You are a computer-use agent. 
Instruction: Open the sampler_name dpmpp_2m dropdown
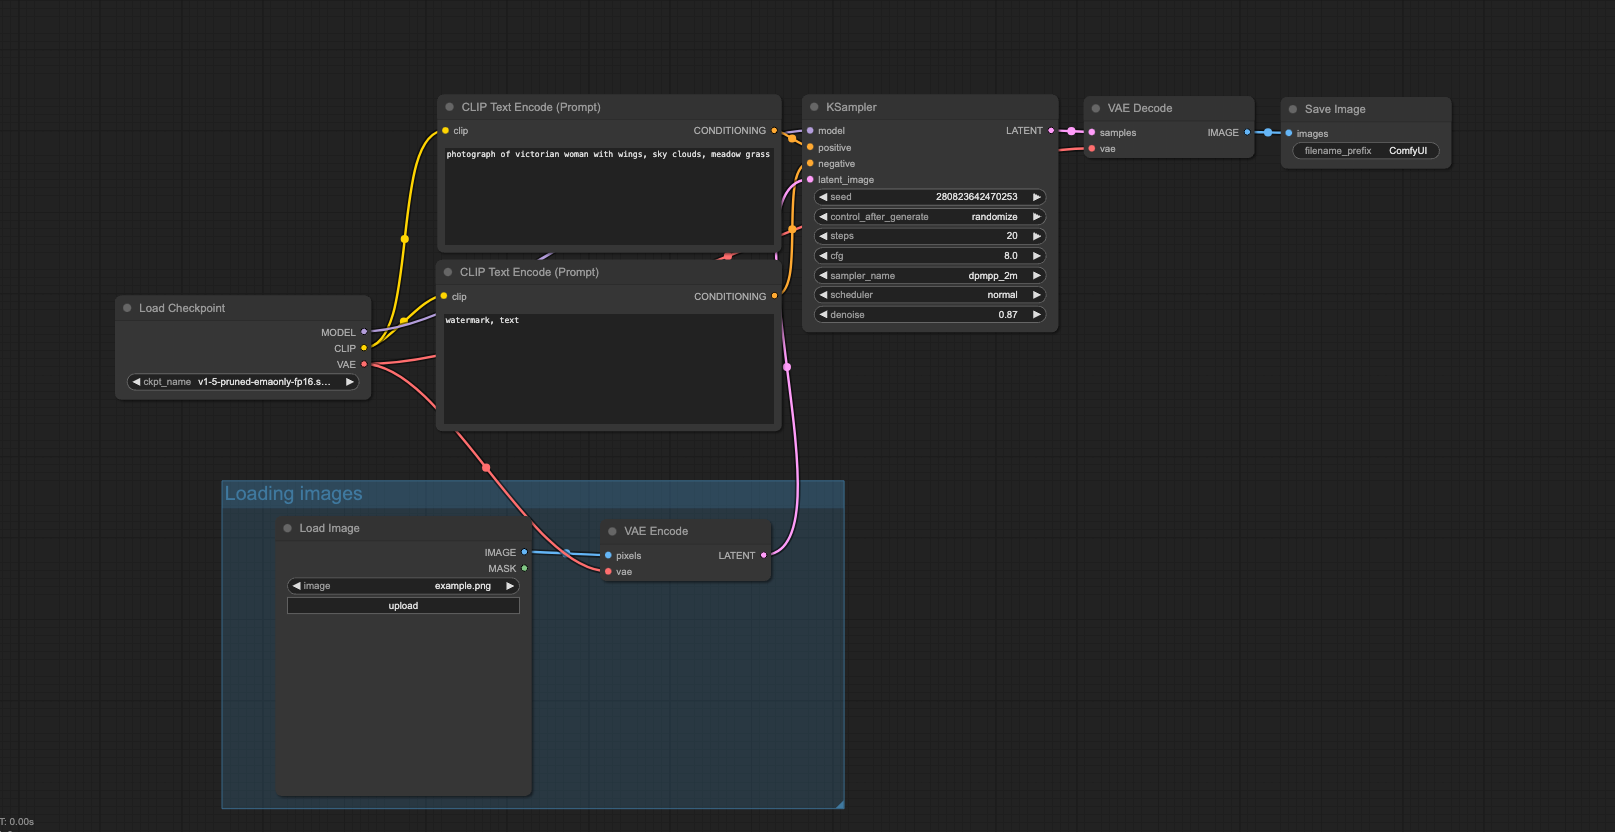[x=930, y=276]
